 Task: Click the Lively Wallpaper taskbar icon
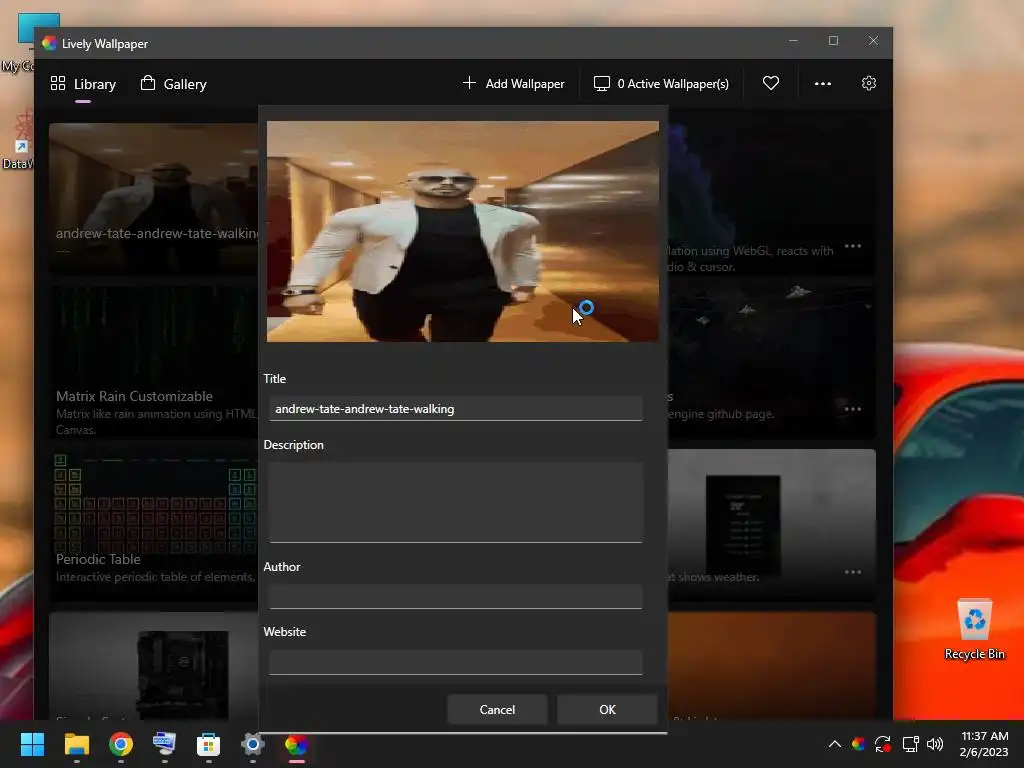click(x=296, y=744)
